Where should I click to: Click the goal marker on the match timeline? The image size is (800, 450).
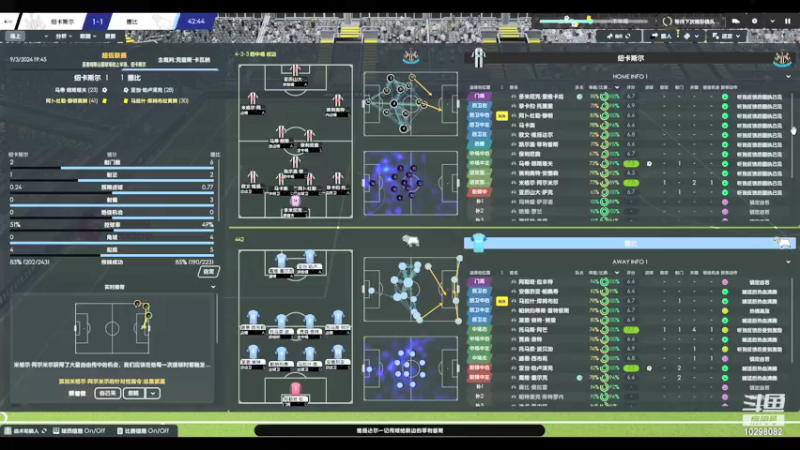click(x=566, y=19)
